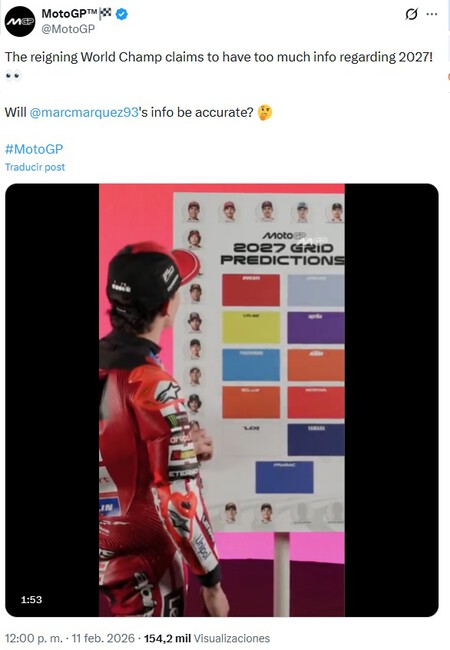Click the red Ducati team box
This screenshot has height=650, width=450.
251,290
